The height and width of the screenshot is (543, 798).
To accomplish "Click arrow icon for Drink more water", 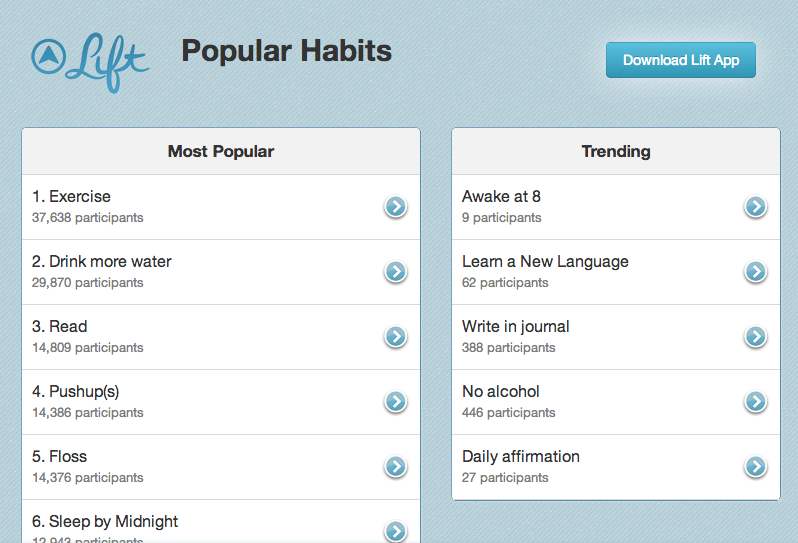I will pyautogui.click(x=396, y=272).
